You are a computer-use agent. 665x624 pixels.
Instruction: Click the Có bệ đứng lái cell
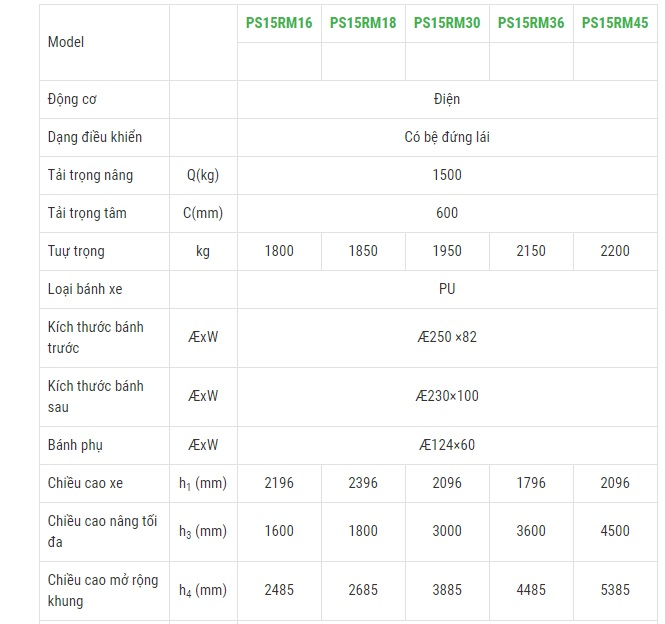(447, 137)
